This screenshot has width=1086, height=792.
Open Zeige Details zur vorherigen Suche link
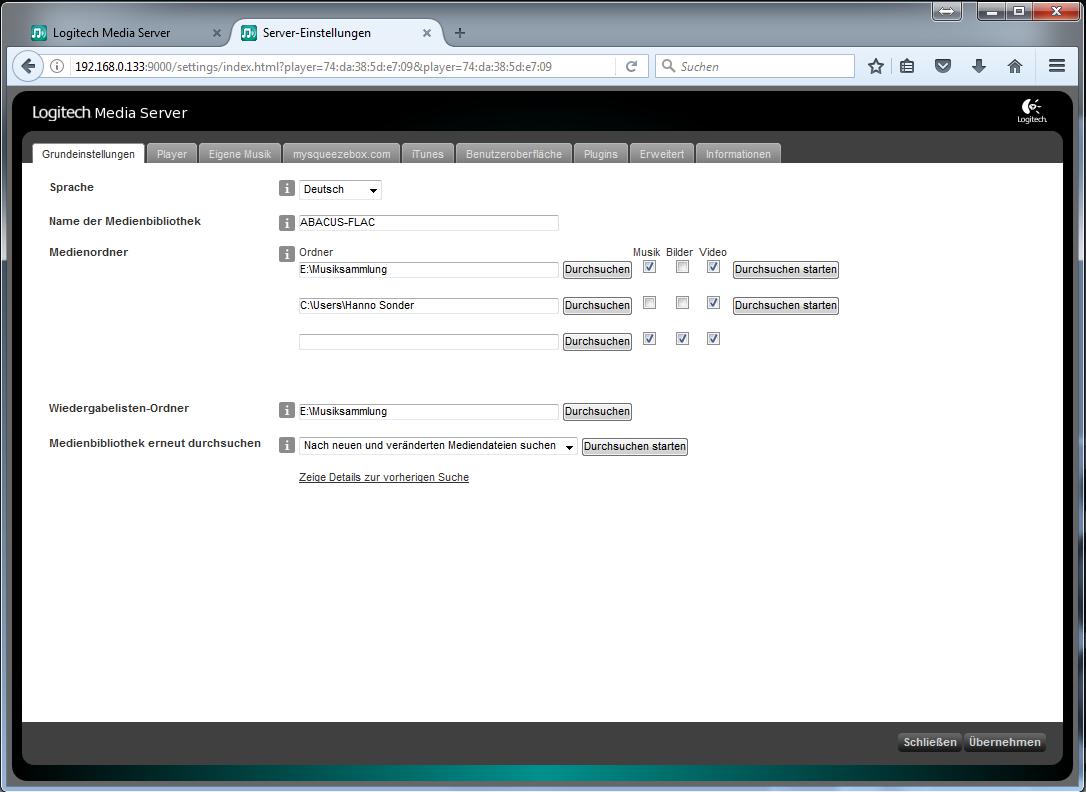(384, 477)
